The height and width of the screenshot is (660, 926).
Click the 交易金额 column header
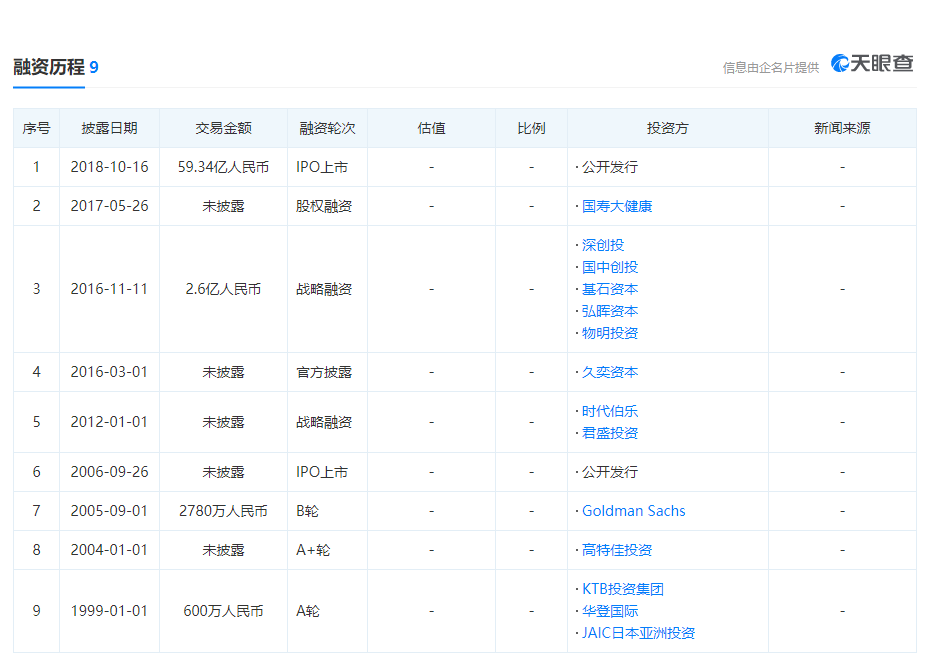223,128
